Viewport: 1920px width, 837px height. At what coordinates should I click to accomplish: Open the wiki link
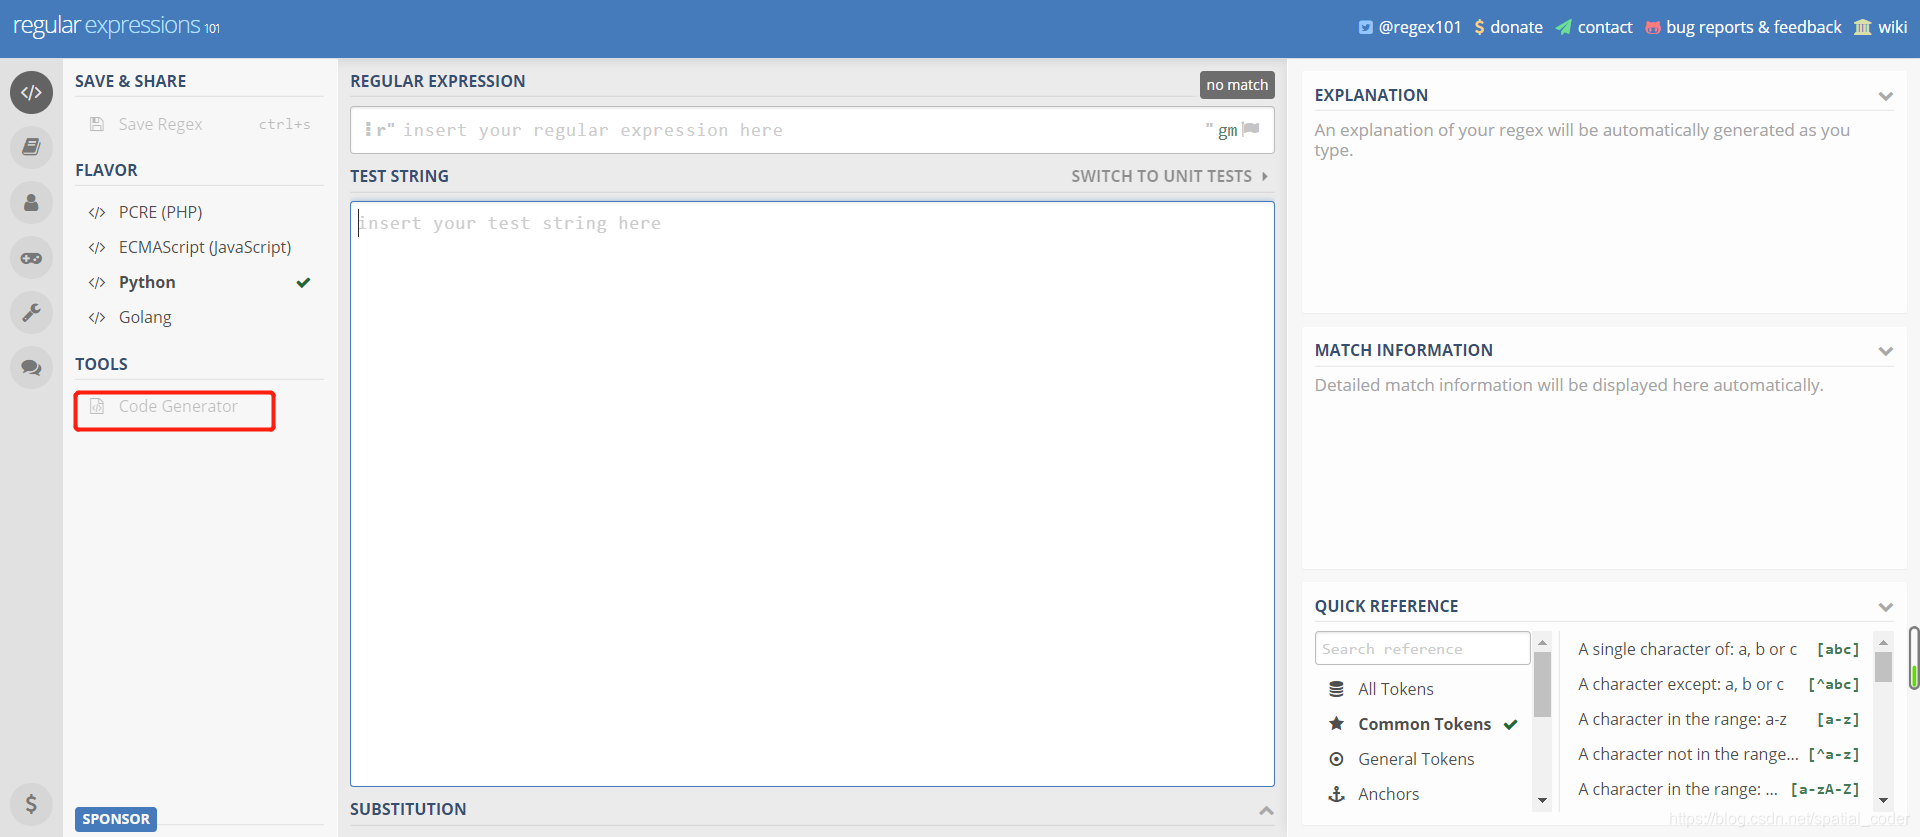tap(1881, 28)
